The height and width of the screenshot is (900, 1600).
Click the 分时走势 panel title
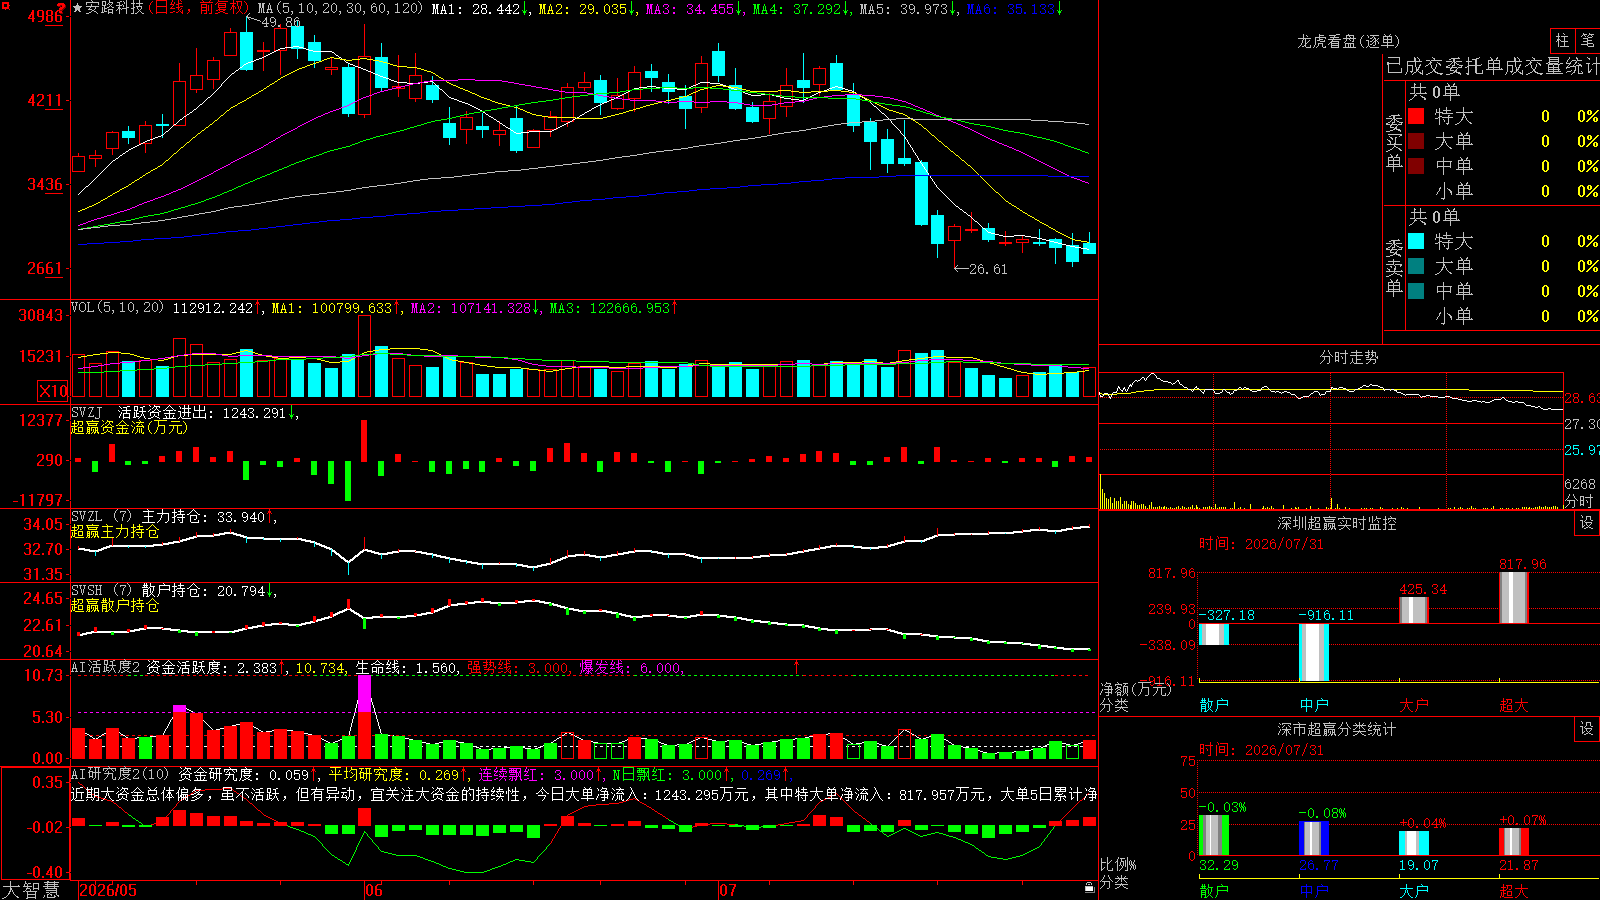1349,357
